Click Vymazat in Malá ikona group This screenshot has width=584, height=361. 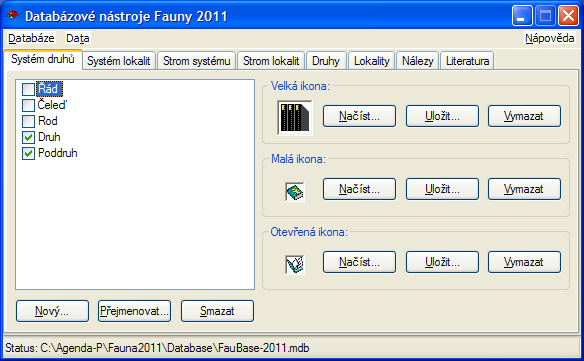(524, 189)
